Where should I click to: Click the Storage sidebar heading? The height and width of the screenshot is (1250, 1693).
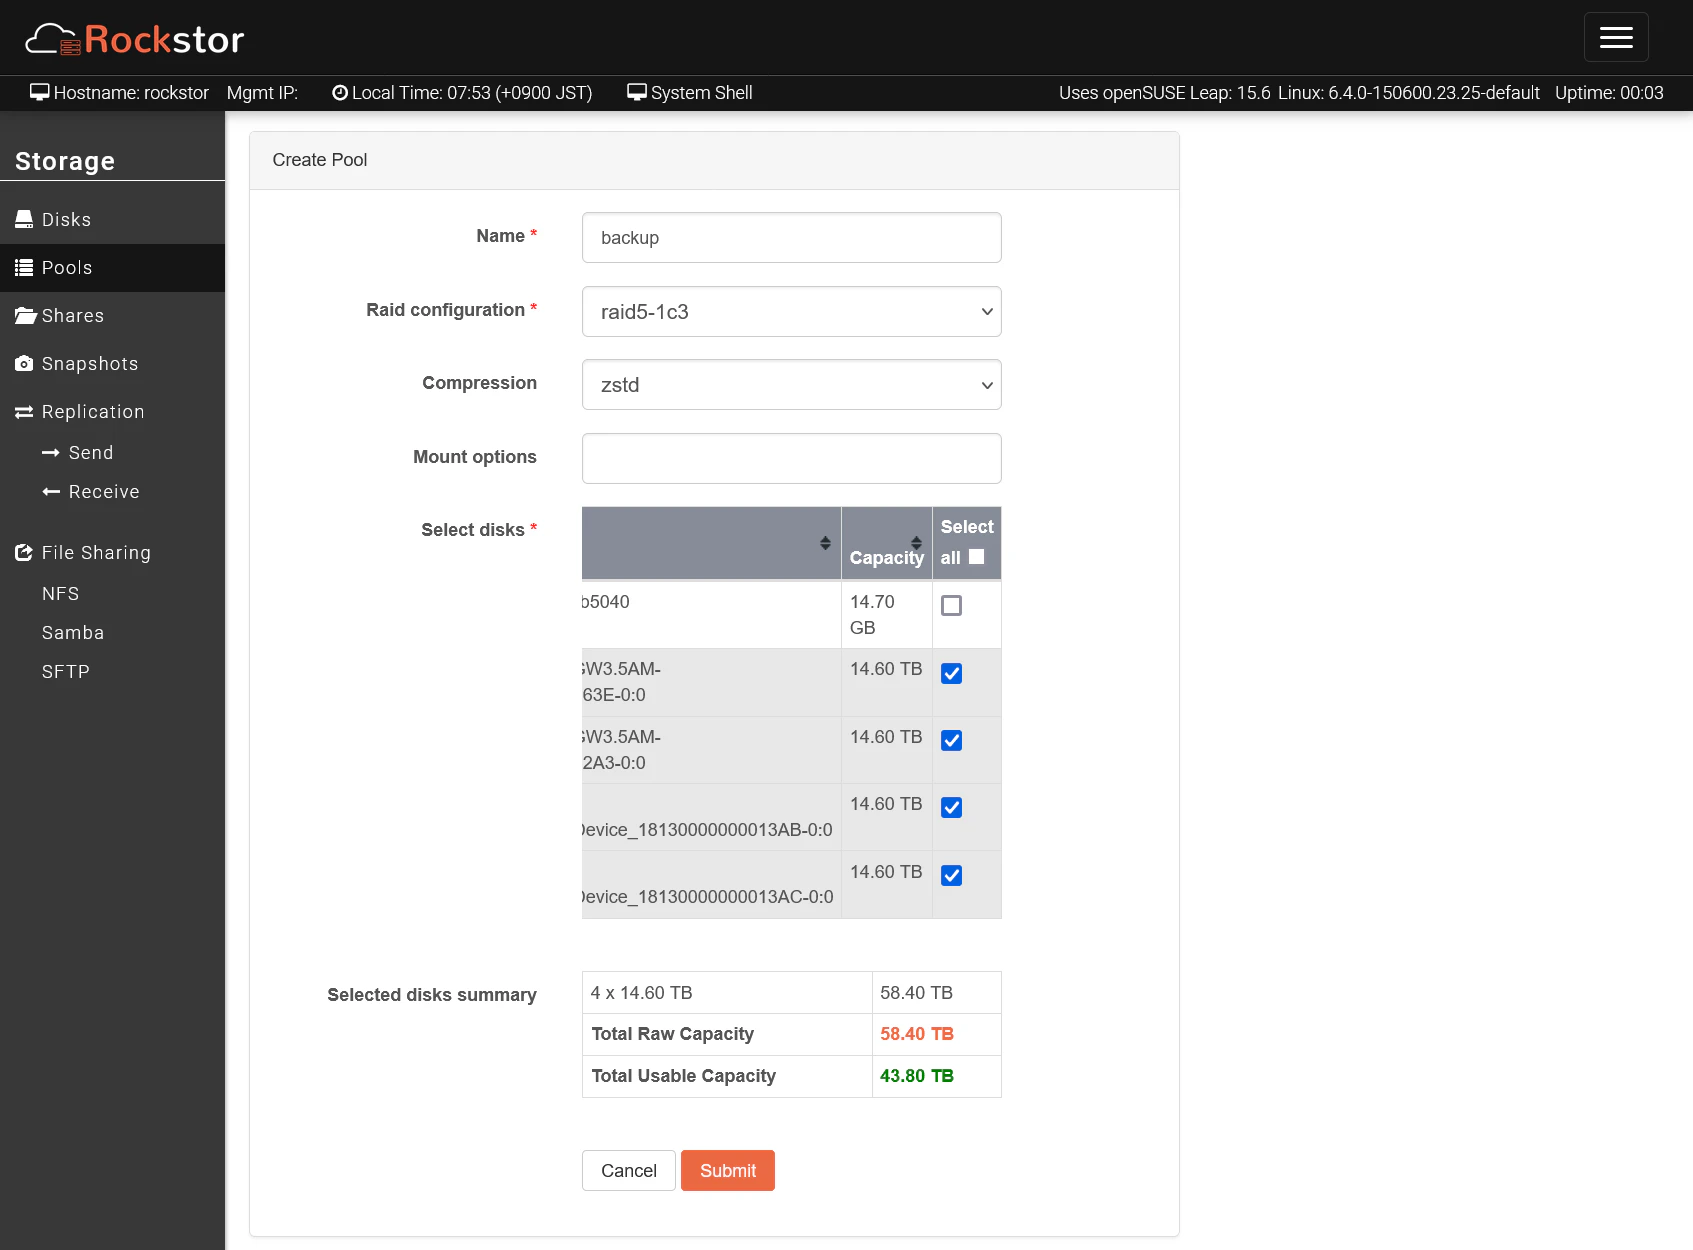click(65, 161)
